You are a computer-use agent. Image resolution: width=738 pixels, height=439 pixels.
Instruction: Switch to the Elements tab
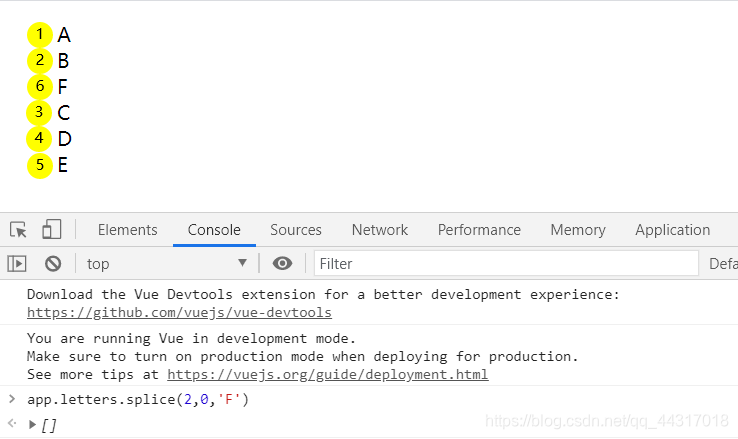(x=128, y=230)
